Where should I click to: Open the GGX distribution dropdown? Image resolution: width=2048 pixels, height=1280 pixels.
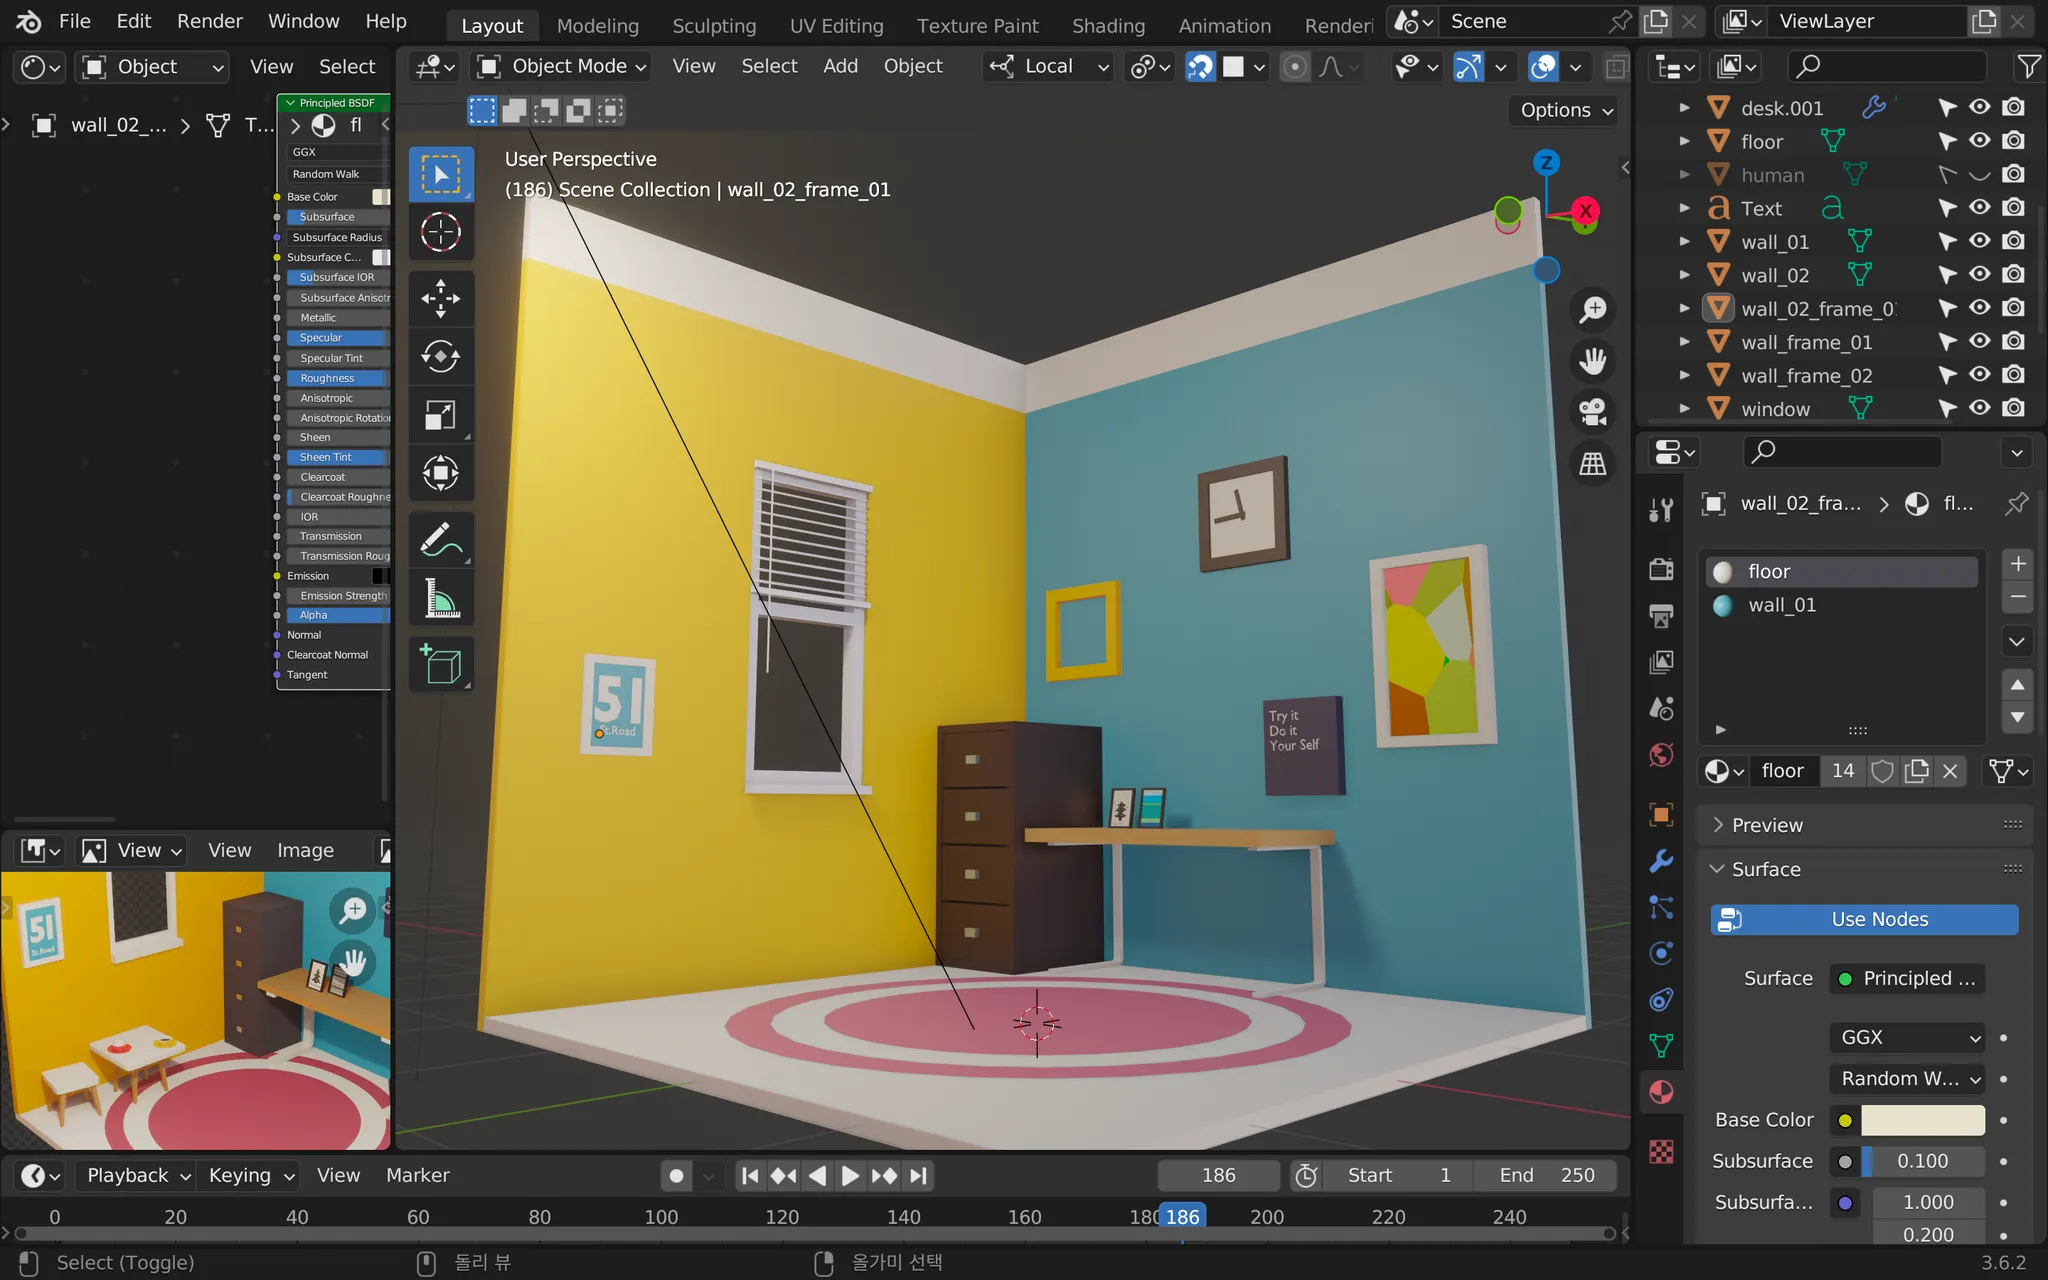click(x=1907, y=1037)
